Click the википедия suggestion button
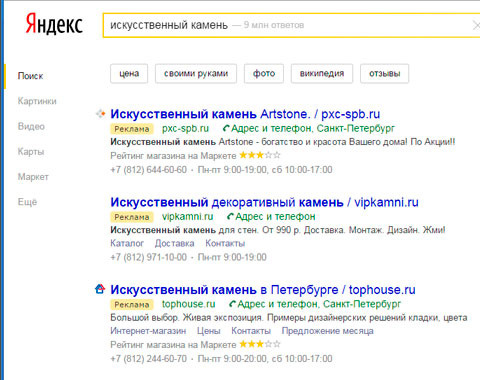The height and width of the screenshot is (380, 480). click(x=322, y=73)
